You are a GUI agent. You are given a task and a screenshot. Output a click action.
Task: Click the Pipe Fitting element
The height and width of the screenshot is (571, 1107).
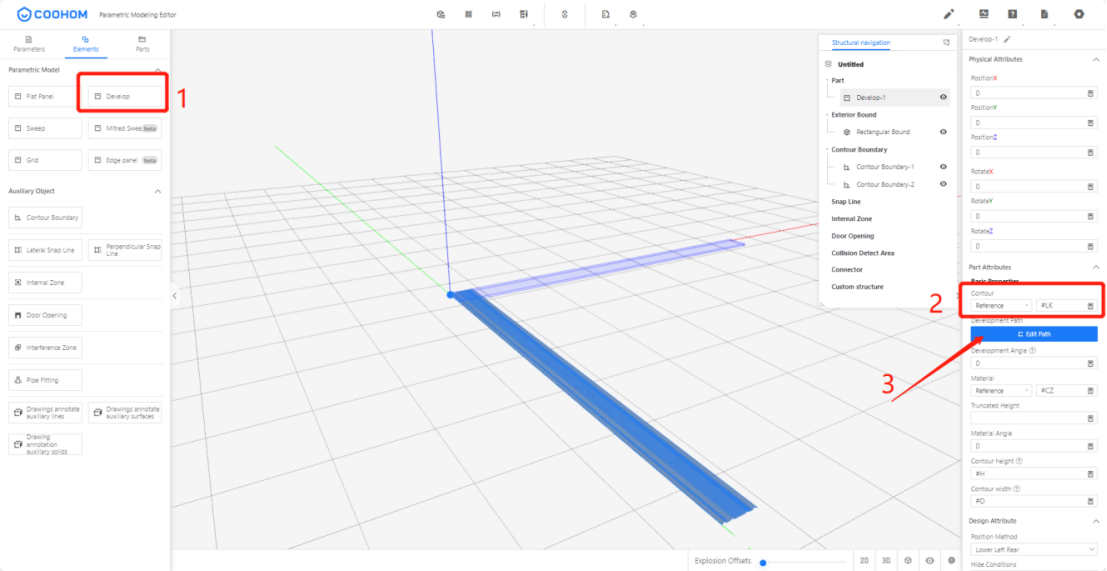45,380
